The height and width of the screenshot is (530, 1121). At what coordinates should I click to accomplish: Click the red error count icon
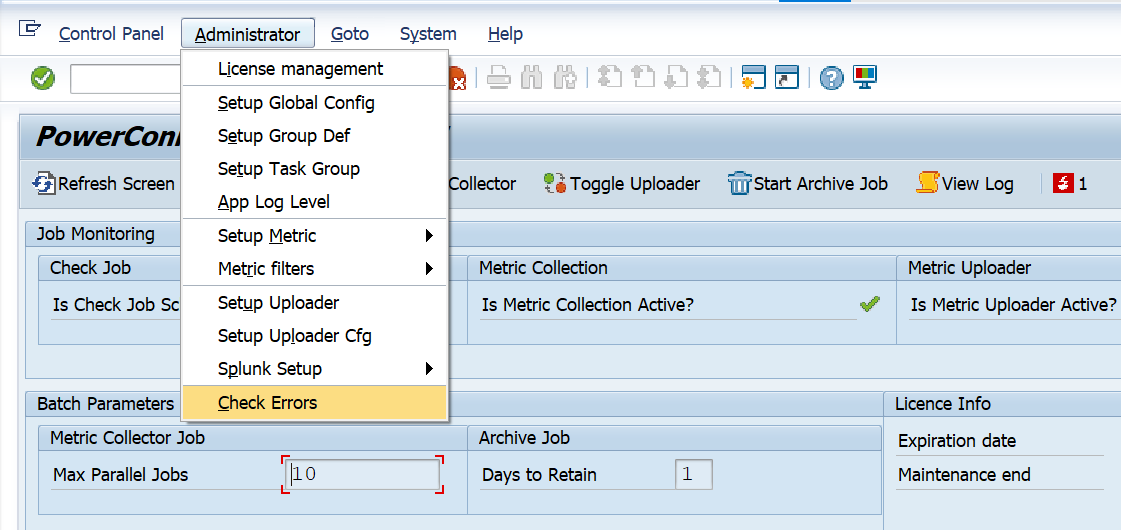[1063, 184]
